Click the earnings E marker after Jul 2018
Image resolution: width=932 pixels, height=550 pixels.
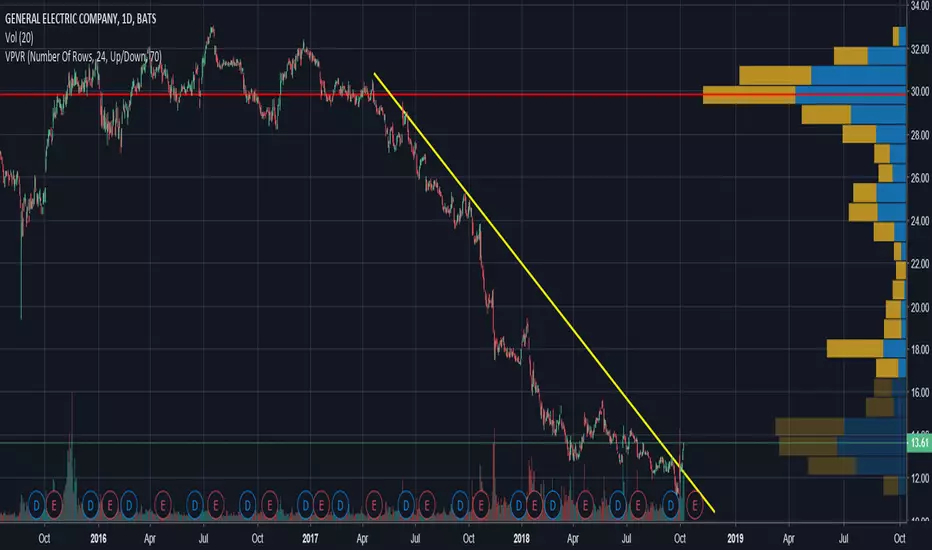638,506
